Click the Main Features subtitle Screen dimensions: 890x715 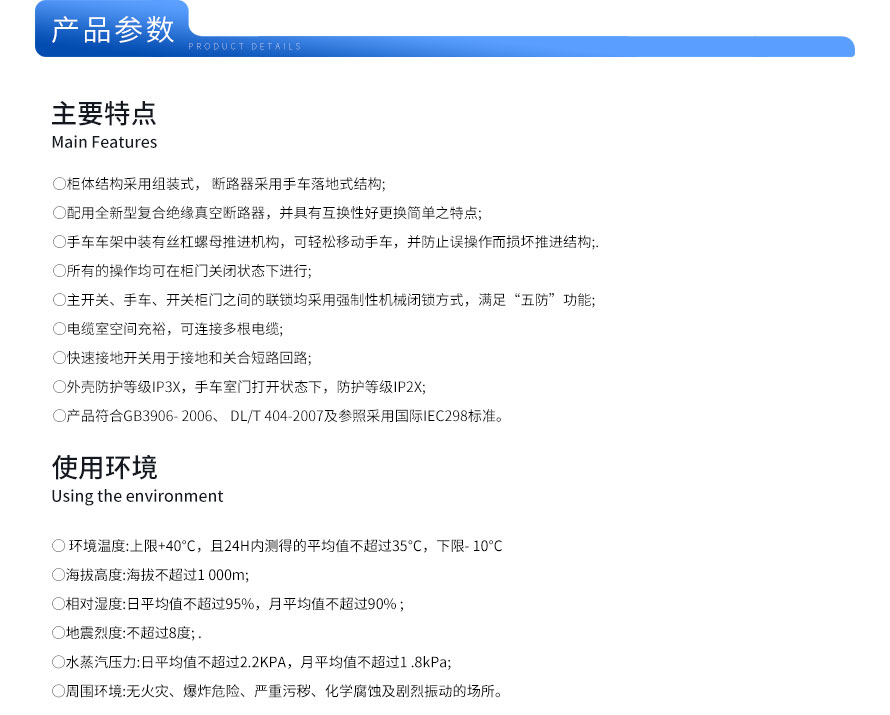(104, 142)
